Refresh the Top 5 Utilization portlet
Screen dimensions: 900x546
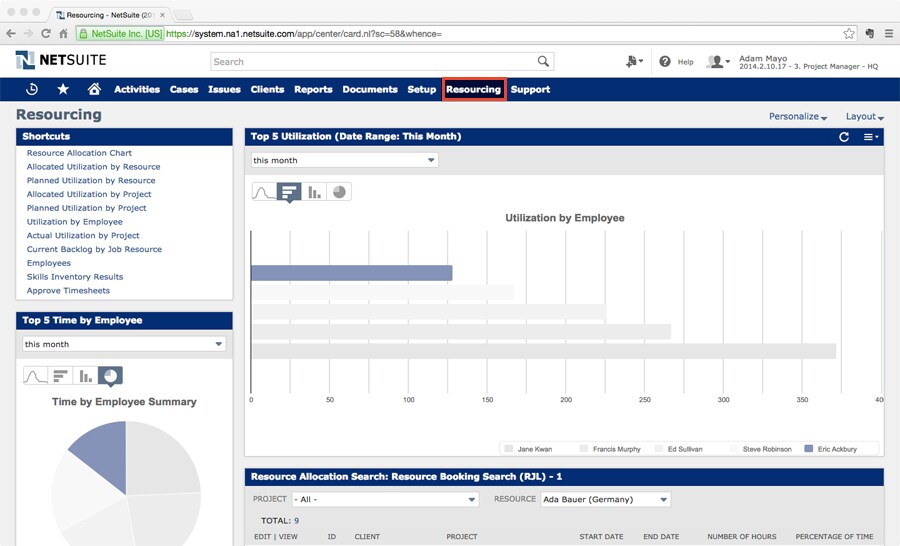pos(844,137)
